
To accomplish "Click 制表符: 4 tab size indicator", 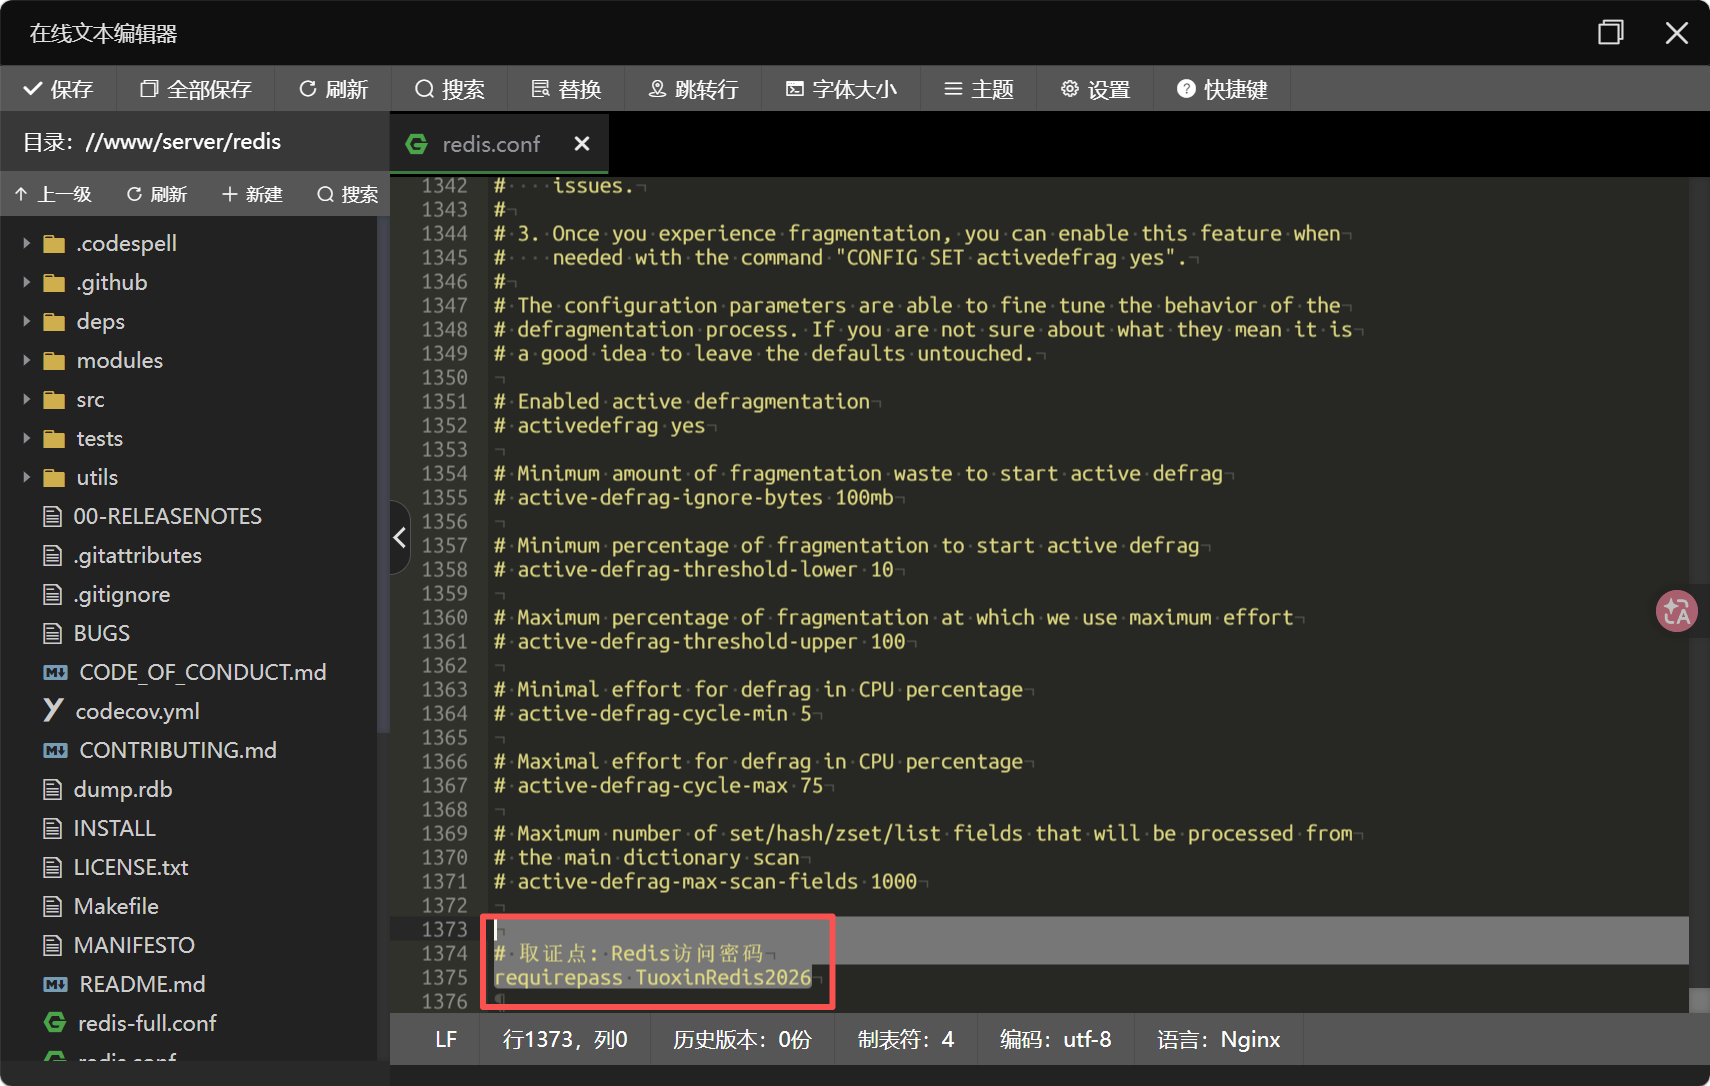I will pos(906,1040).
